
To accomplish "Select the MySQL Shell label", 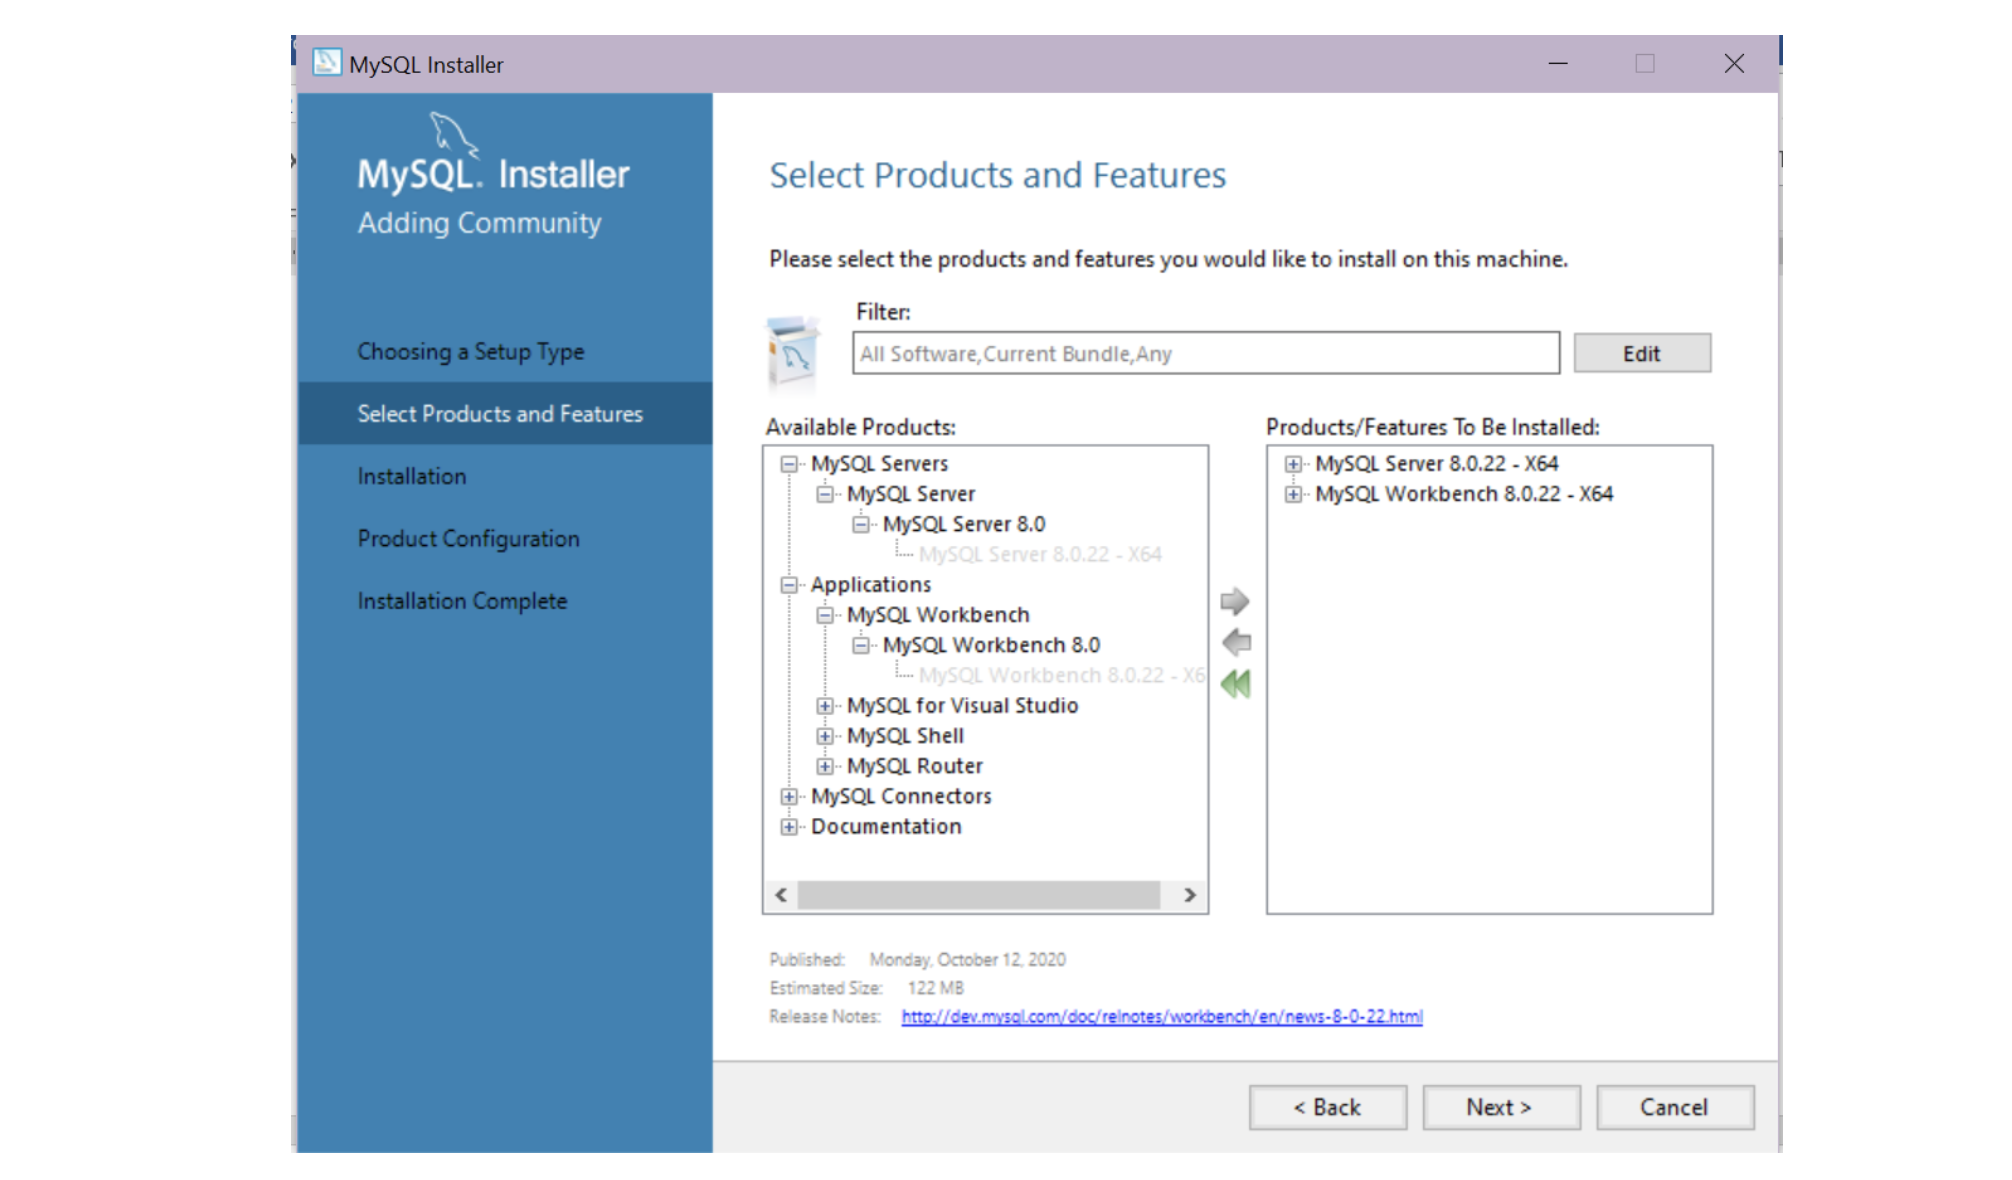I will tap(905, 736).
